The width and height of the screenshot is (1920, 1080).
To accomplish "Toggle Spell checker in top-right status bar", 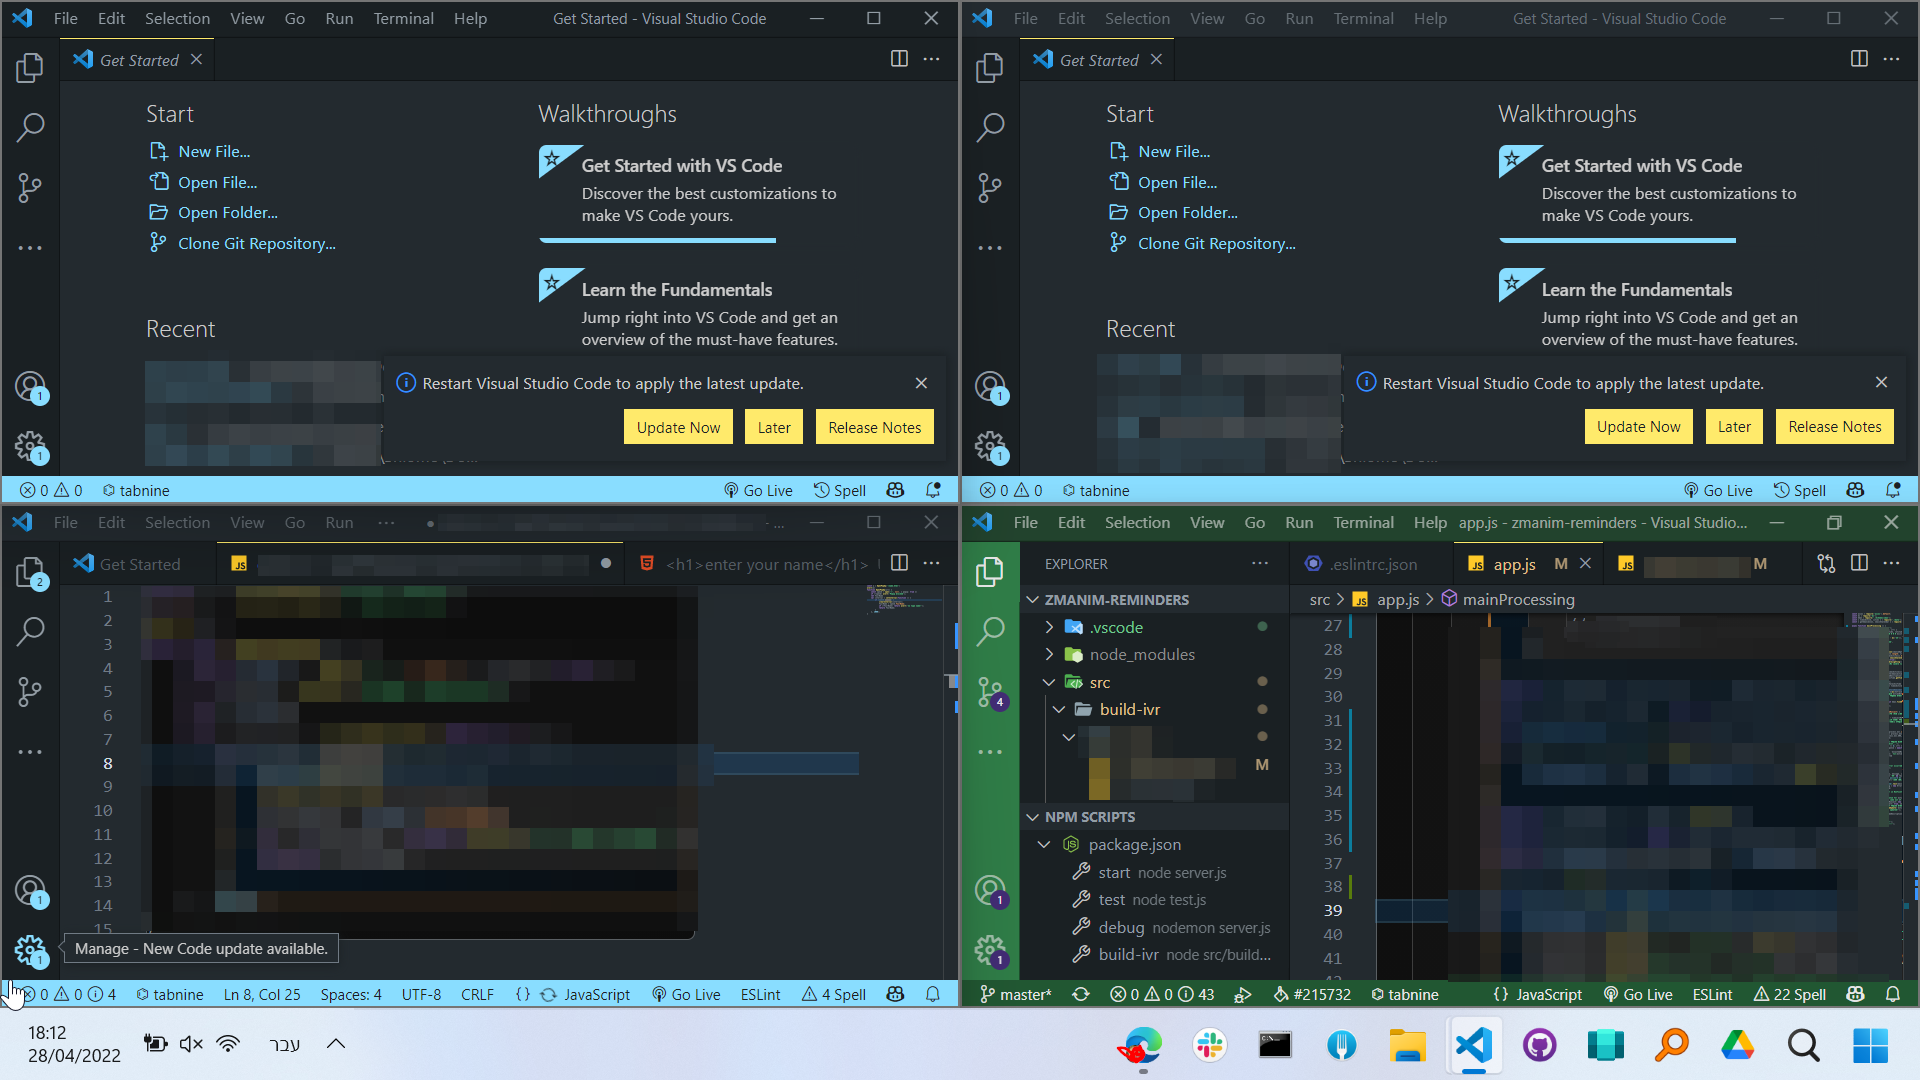I will click(x=1800, y=490).
